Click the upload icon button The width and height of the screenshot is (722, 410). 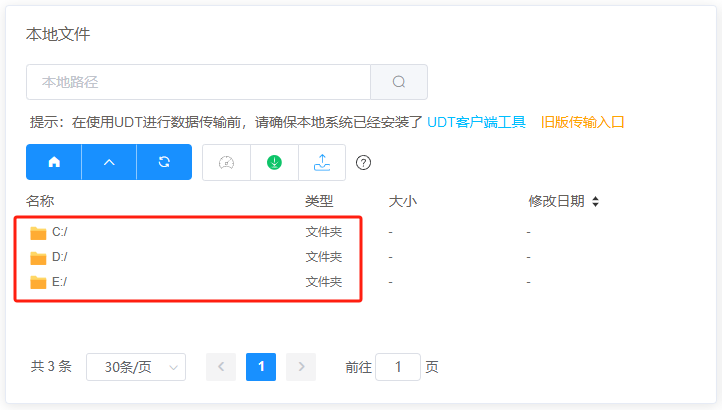click(322, 163)
